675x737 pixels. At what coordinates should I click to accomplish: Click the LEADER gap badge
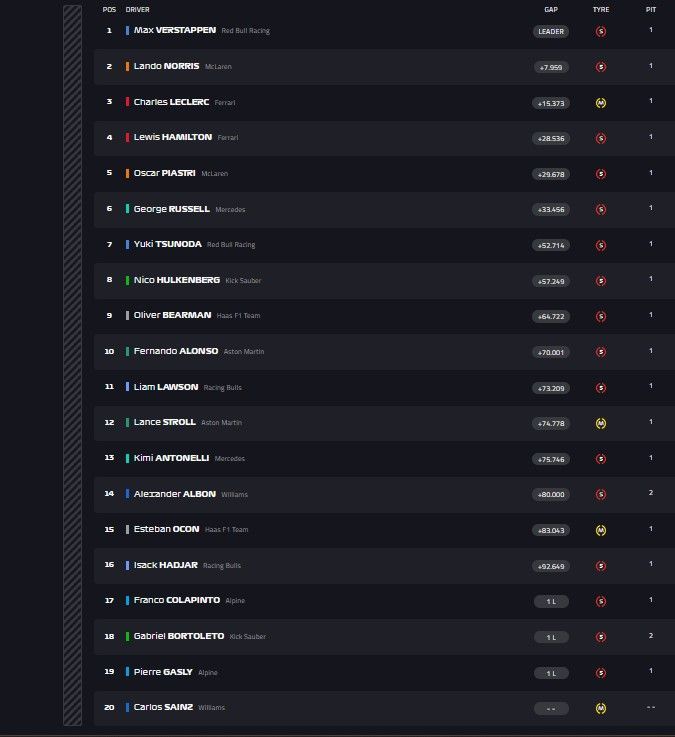pyautogui.click(x=551, y=31)
